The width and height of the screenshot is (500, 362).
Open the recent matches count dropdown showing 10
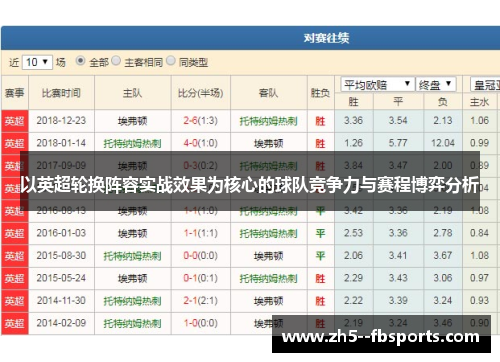pos(37,62)
